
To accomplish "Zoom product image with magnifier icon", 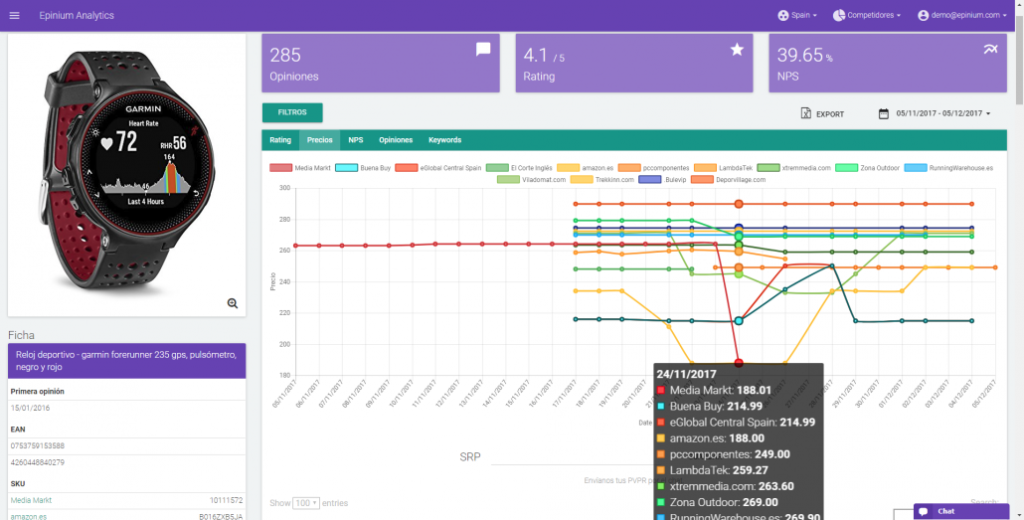I will (232, 303).
